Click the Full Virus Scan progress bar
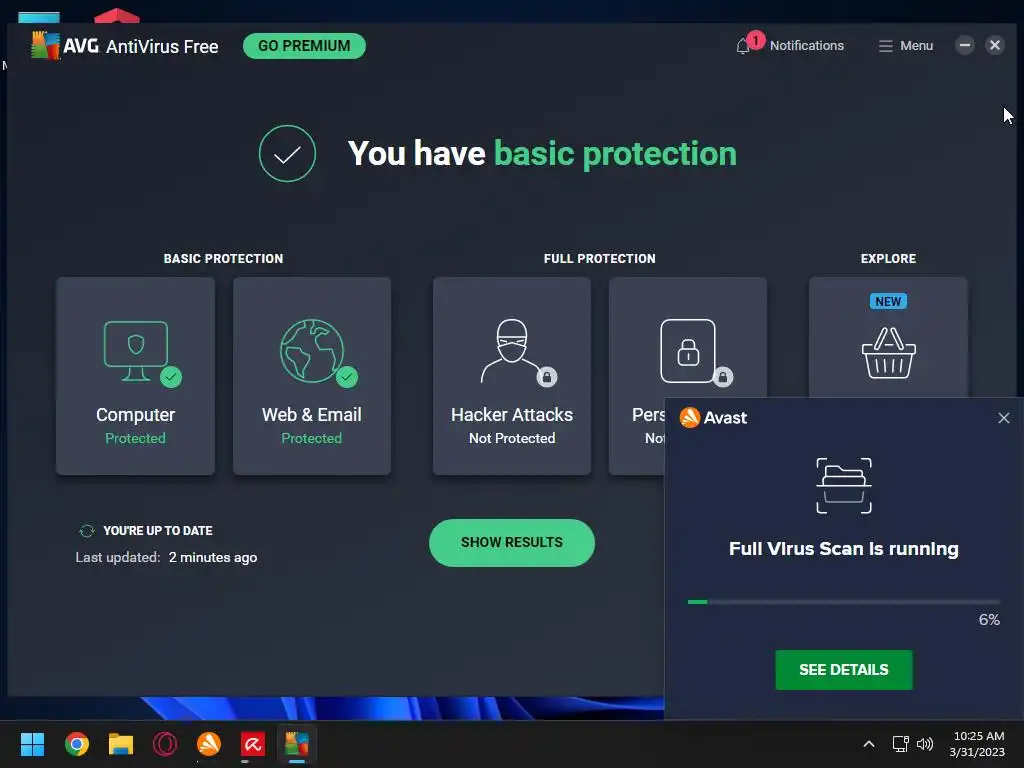This screenshot has height=768, width=1024. click(x=844, y=602)
